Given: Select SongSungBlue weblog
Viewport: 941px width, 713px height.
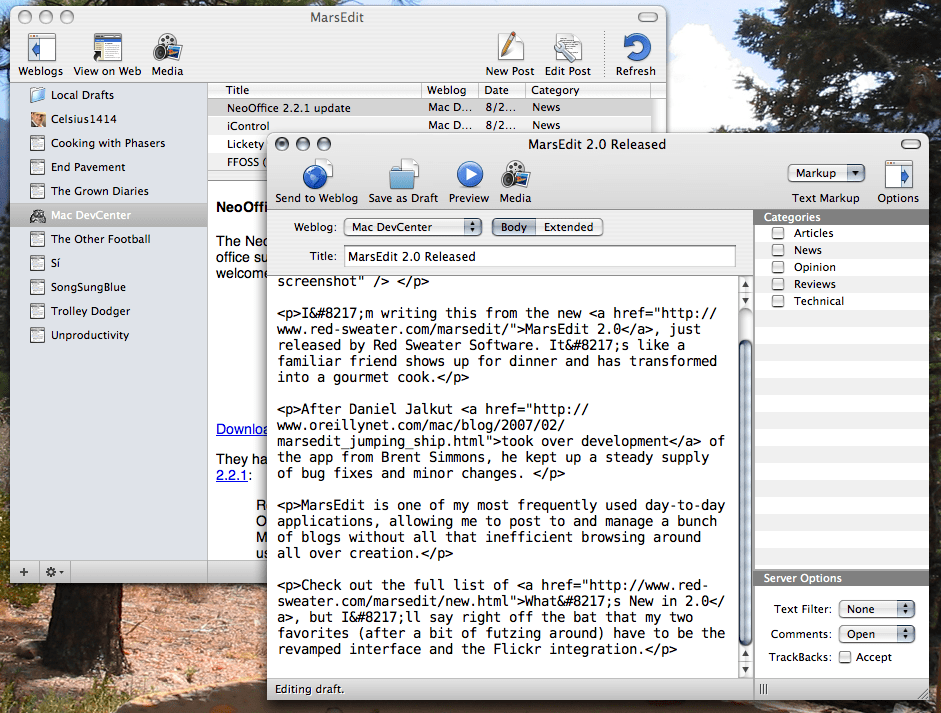Looking at the screenshot, I should (x=109, y=287).
